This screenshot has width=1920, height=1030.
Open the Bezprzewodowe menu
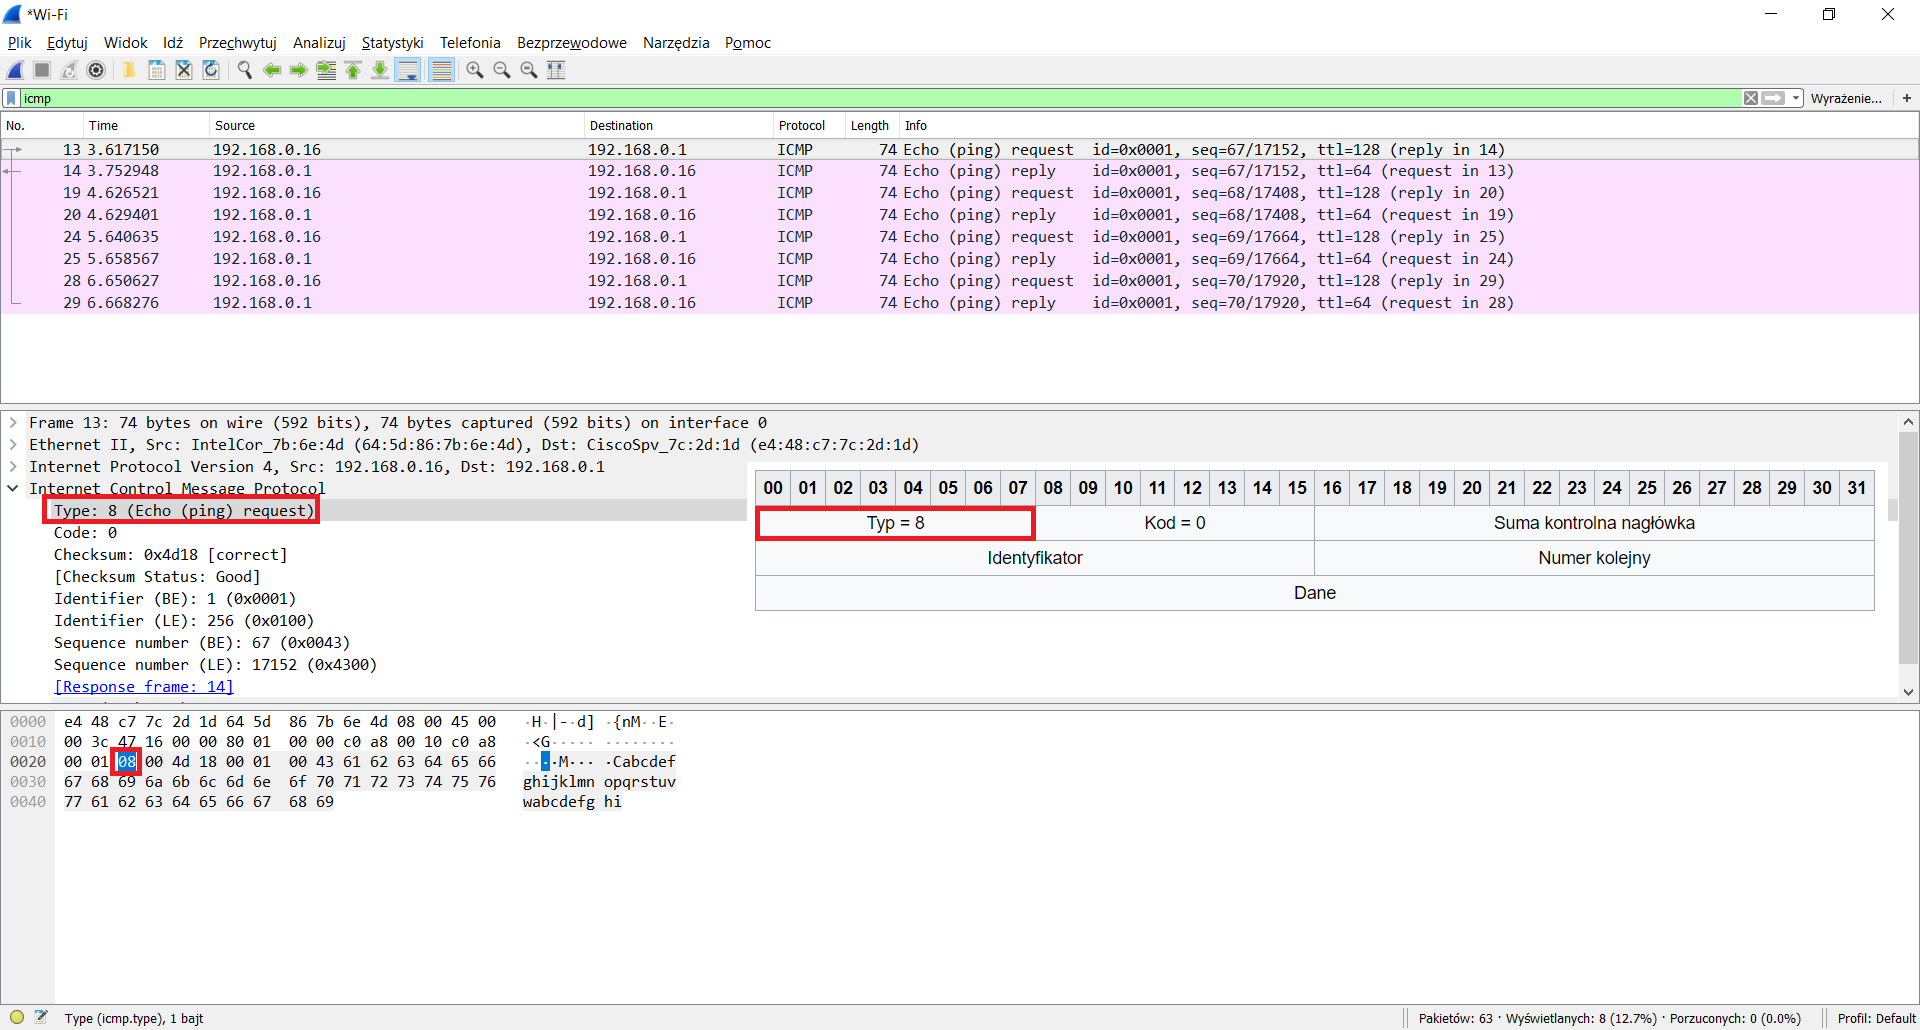click(x=571, y=43)
